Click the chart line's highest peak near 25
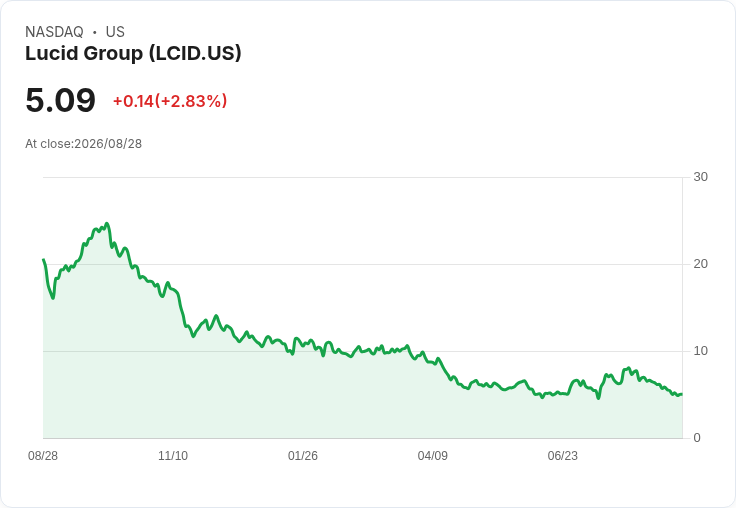The width and height of the screenshot is (736, 508). point(107,223)
